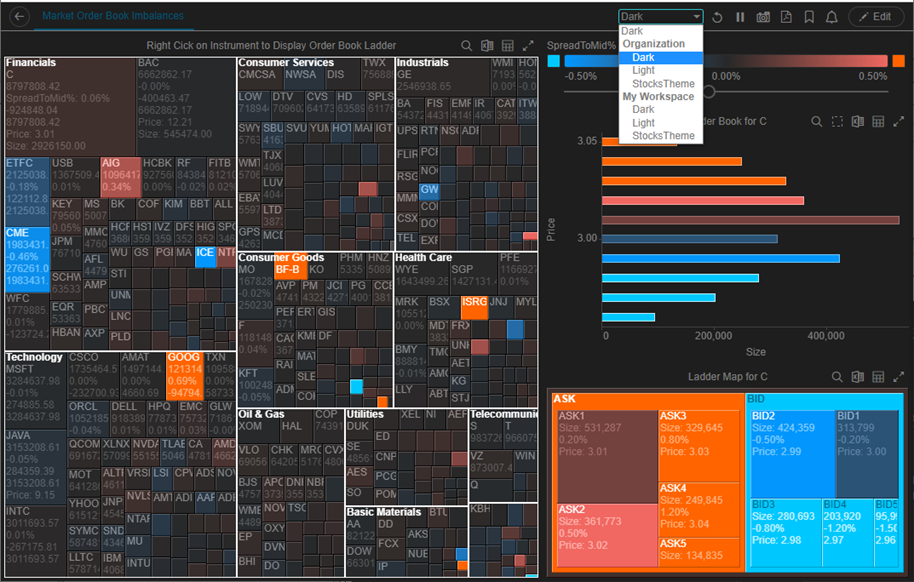Click the INTC cell in Technology
The width and height of the screenshot is (914, 582).
click(35, 540)
